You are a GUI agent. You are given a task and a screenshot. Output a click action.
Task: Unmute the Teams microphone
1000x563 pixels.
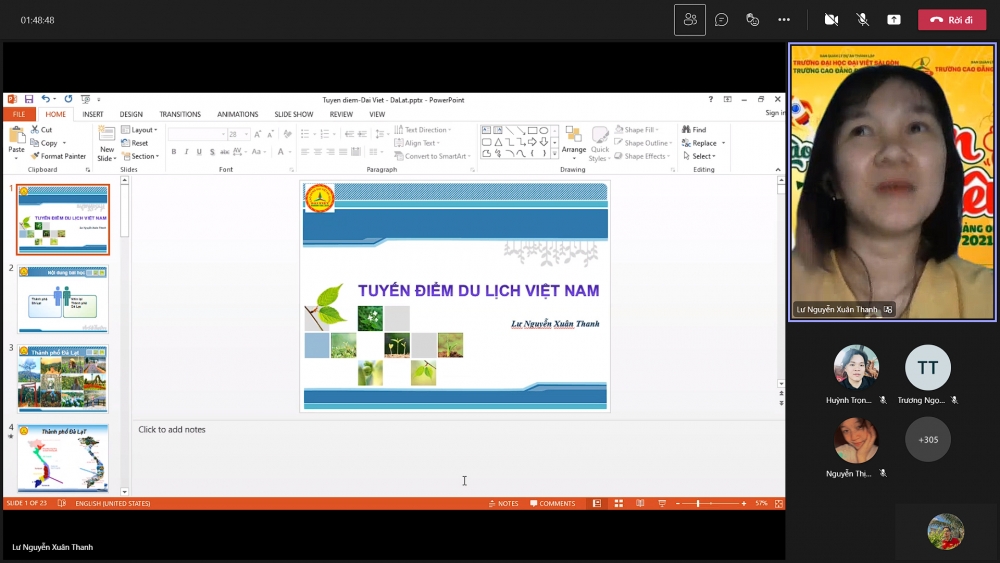point(863,20)
